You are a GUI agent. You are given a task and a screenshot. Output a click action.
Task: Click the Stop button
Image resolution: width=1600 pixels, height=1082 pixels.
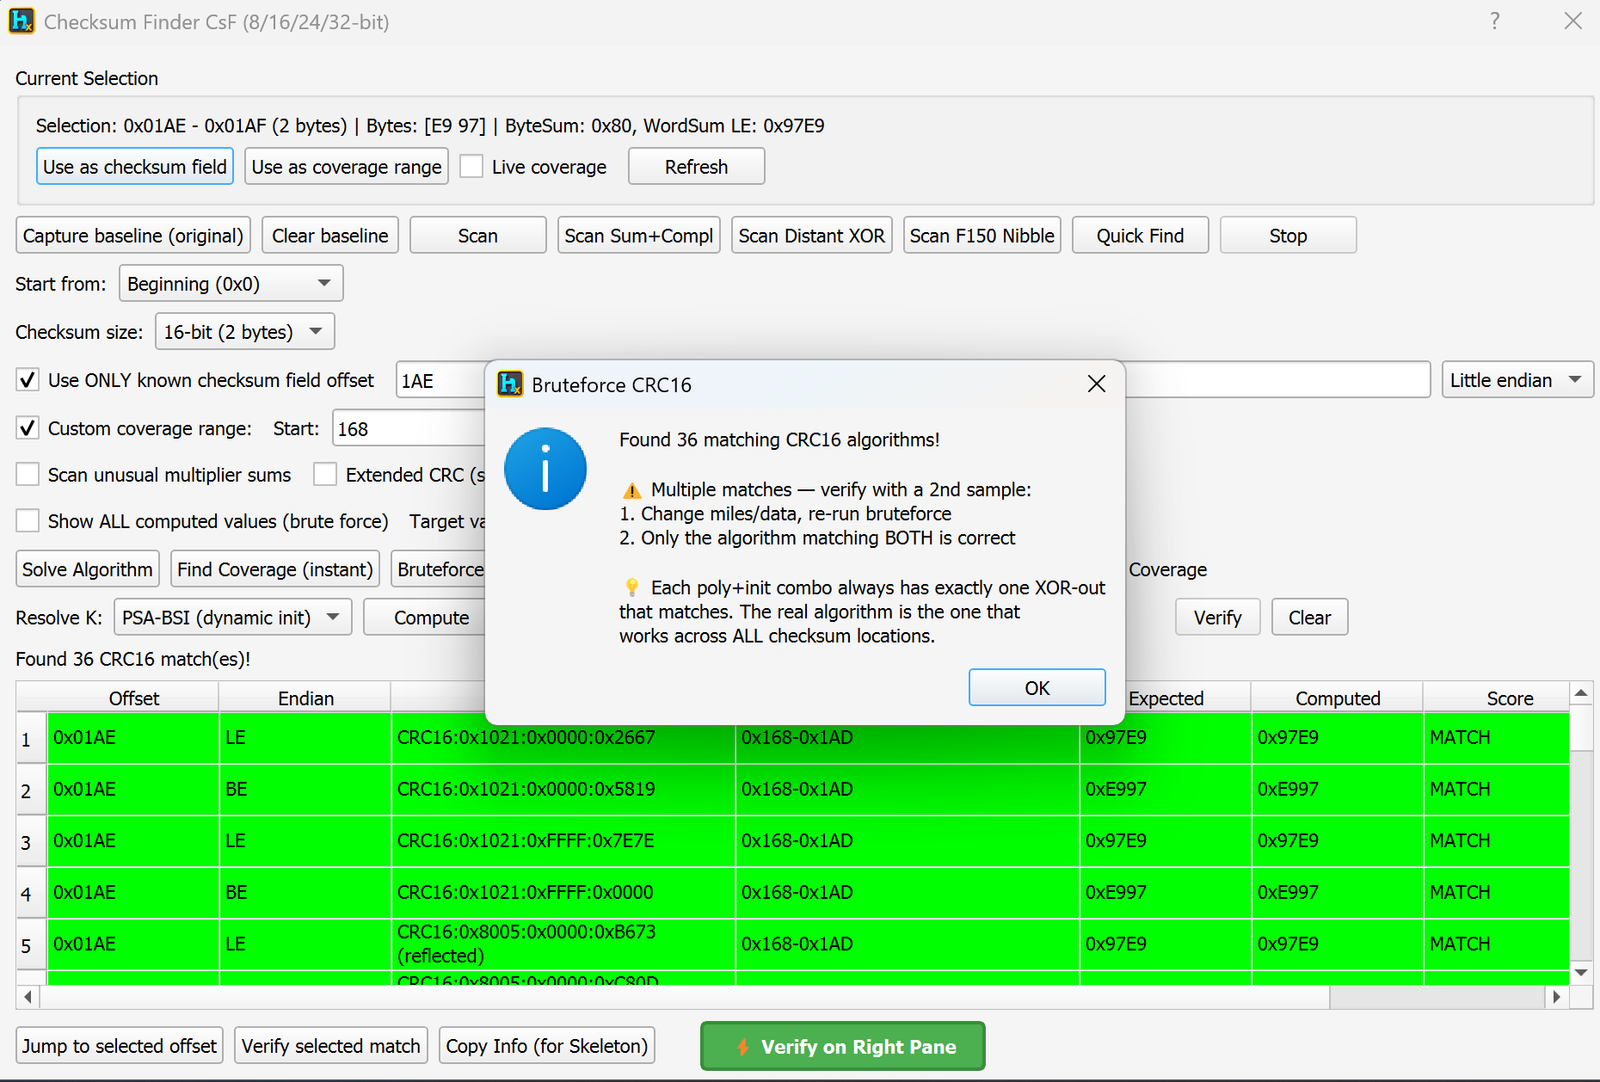[x=1288, y=236]
